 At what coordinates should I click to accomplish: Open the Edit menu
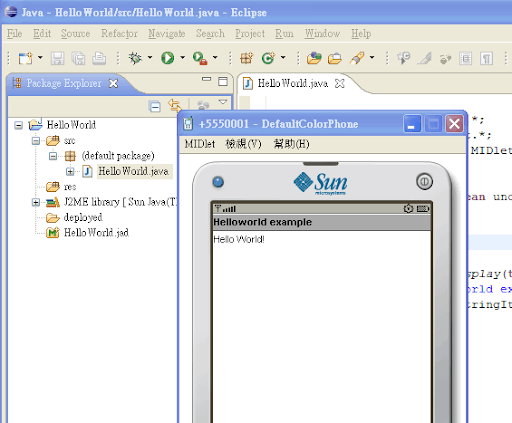click(42, 33)
